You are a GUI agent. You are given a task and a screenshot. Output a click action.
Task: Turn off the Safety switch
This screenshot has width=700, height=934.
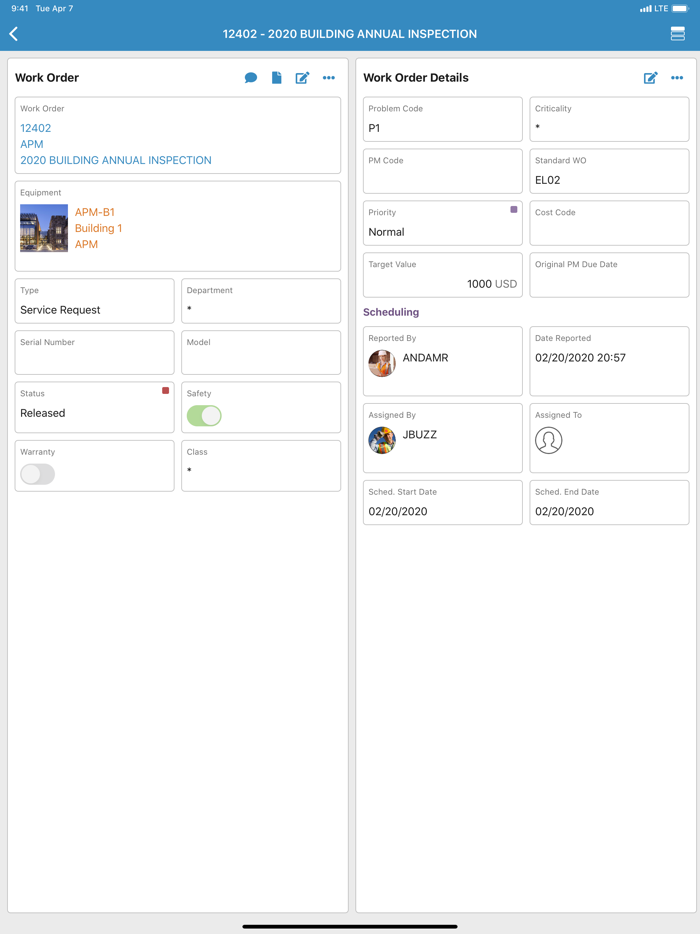click(x=204, y=416)
